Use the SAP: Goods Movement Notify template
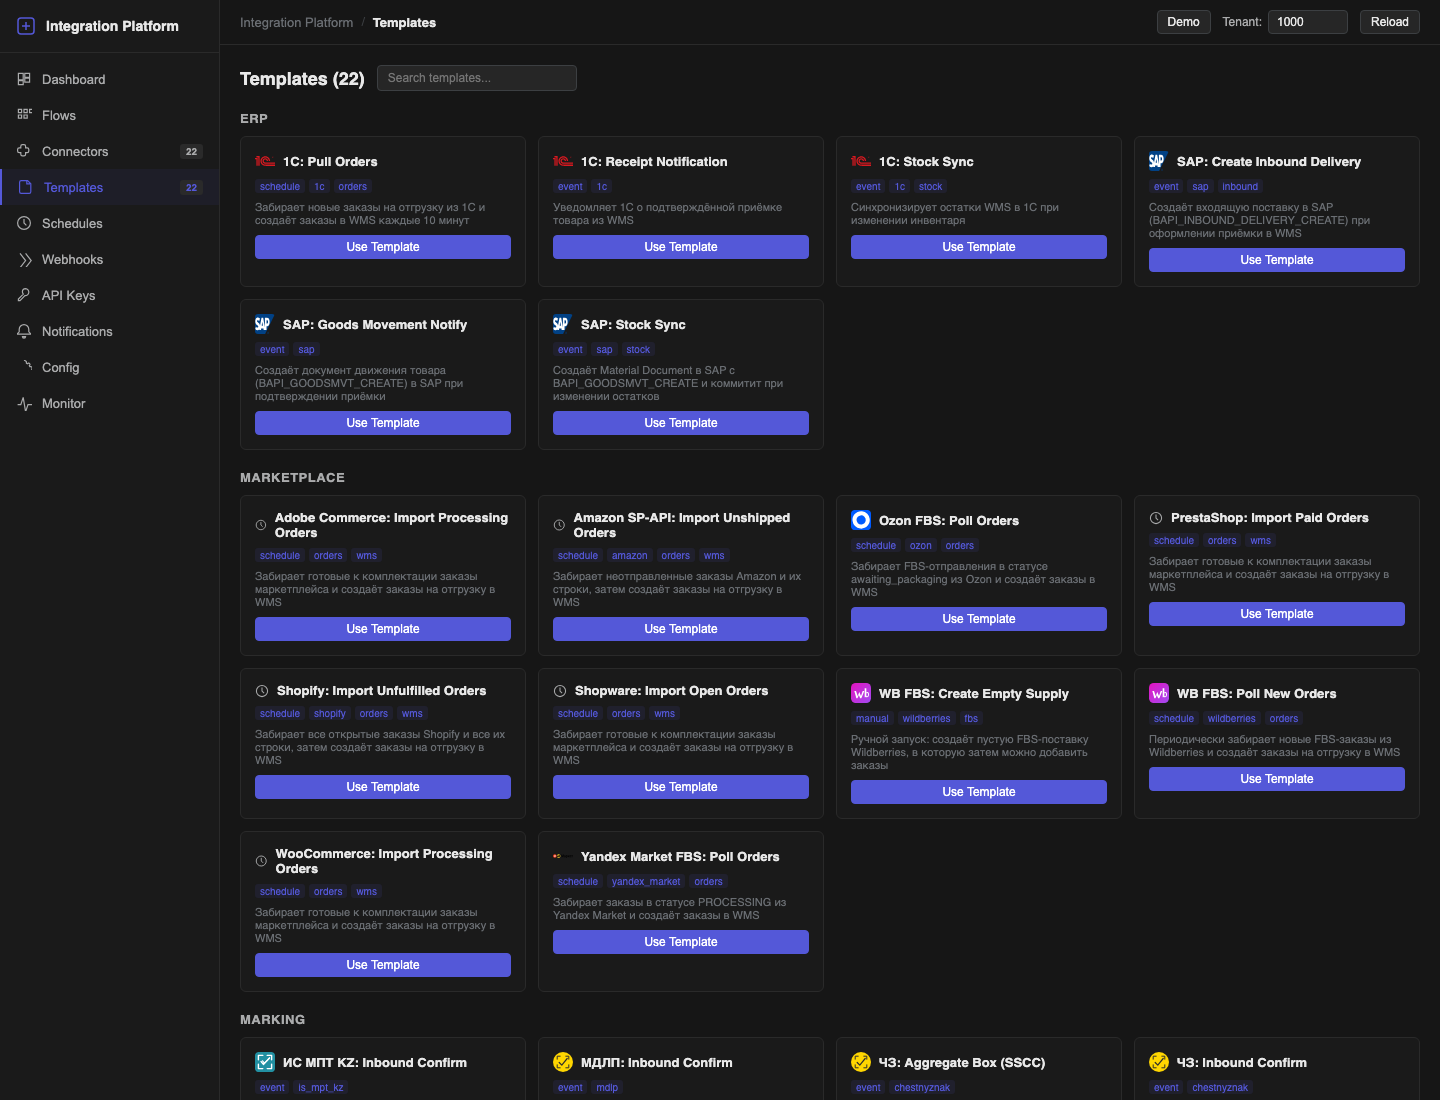 [x=383, y=423]
